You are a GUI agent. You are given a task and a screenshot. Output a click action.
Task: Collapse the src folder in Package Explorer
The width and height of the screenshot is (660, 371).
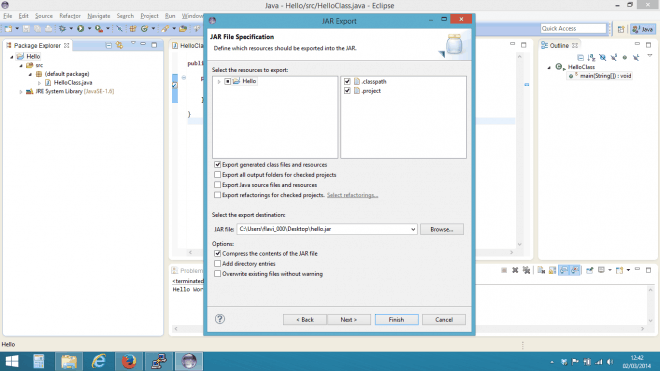click(21, 65)
